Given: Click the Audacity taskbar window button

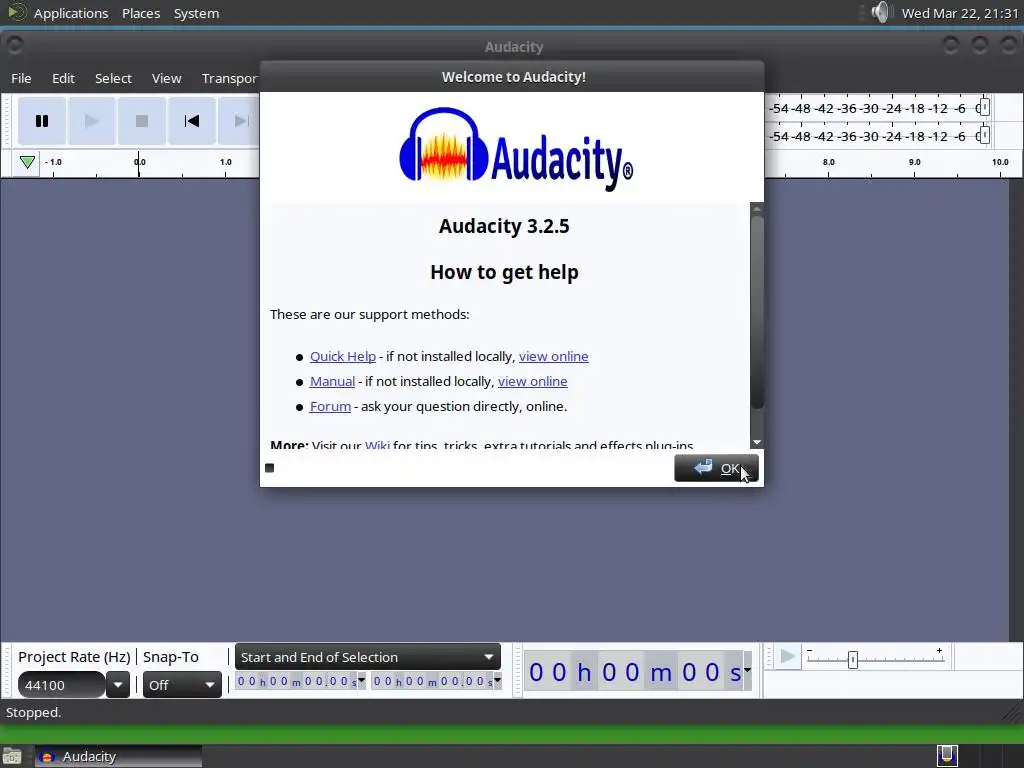Looking at the screenshot, I should click(x=118, y=756).
